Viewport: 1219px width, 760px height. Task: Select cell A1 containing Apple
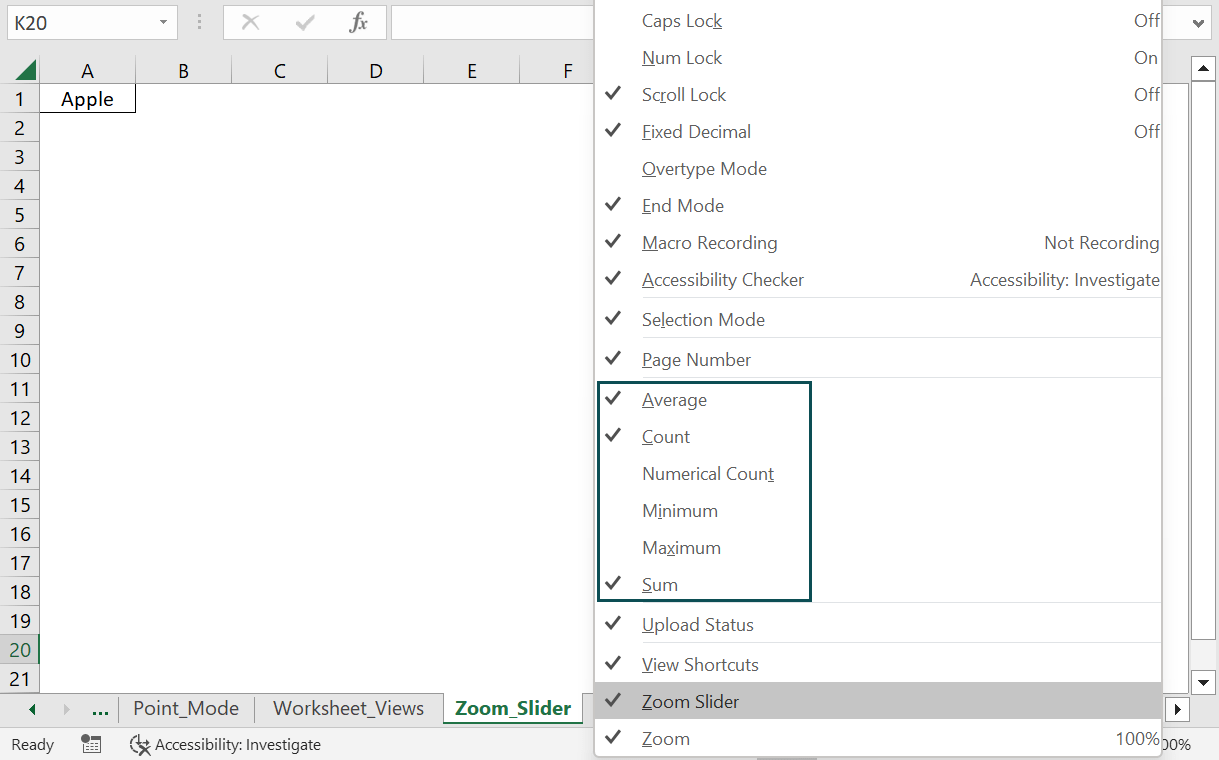point(87,99)
